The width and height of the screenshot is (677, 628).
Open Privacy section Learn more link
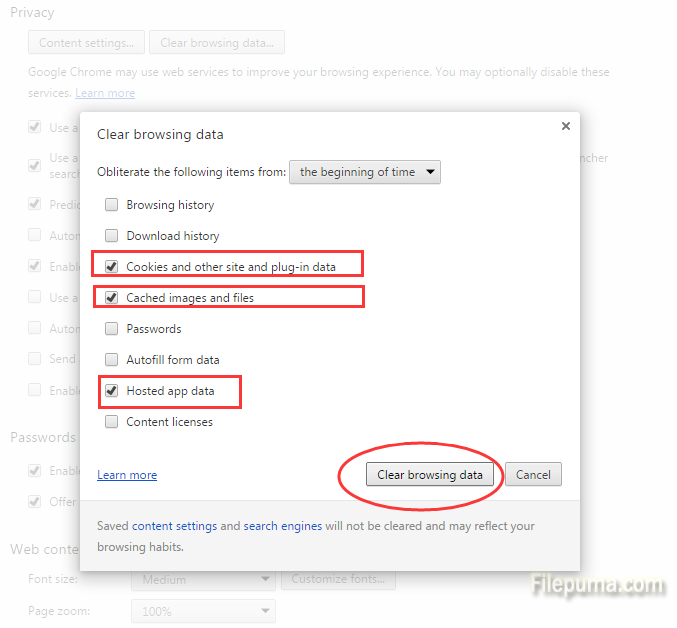105,93
